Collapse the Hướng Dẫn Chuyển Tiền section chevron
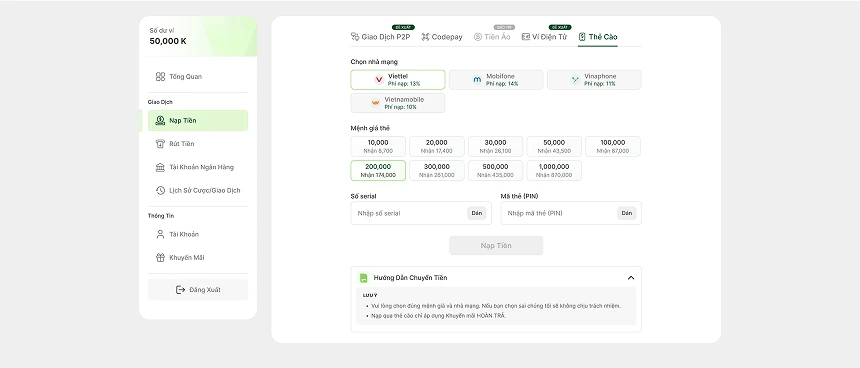The image size is (860, 368). [x=631, y=278]
